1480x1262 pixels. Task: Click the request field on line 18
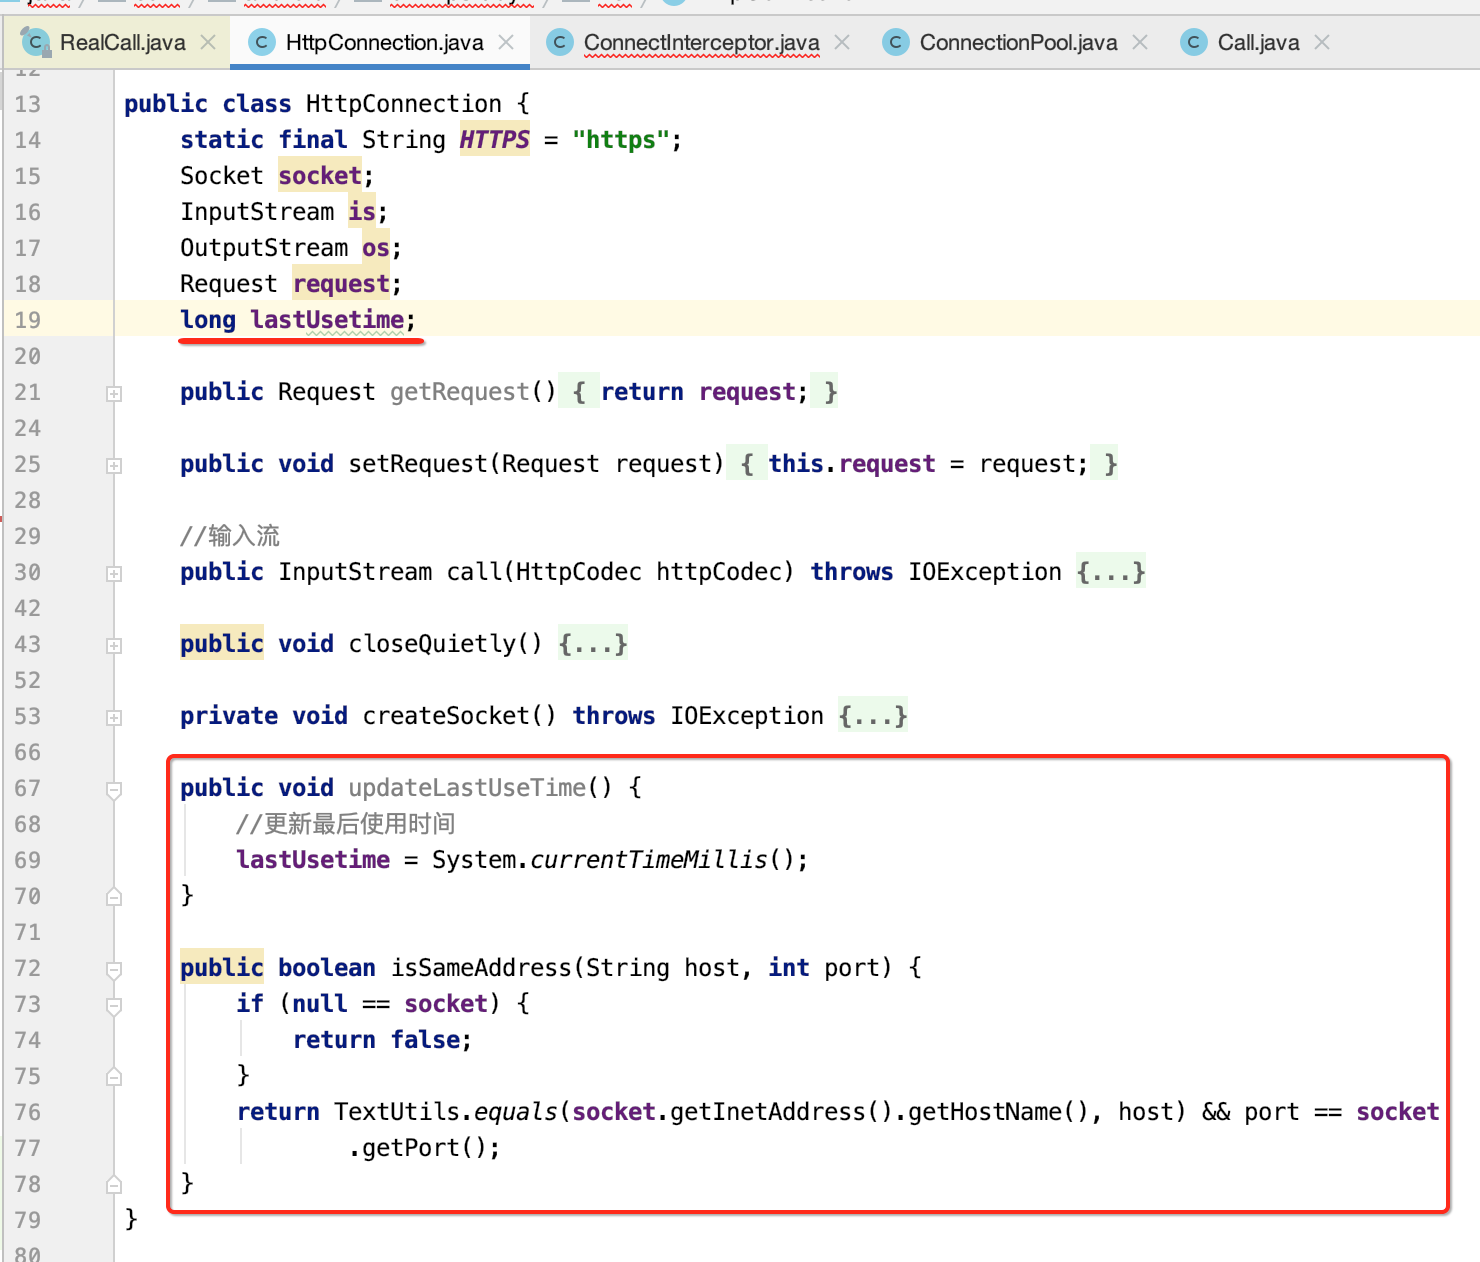pyautogui.click(x=341, y=284)
